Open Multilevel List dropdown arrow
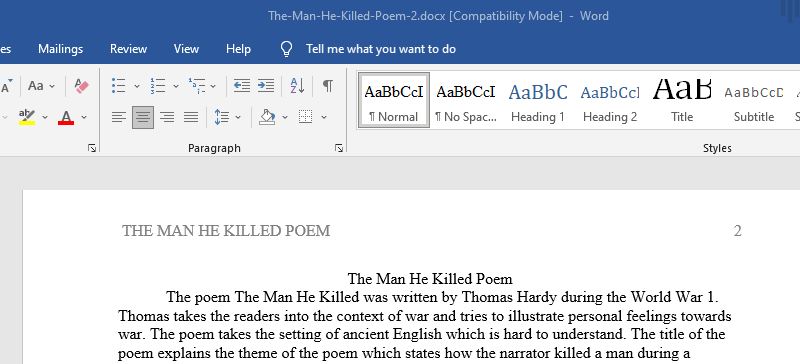The width and height of the screenshot is (800, 364). pos(213,86)
